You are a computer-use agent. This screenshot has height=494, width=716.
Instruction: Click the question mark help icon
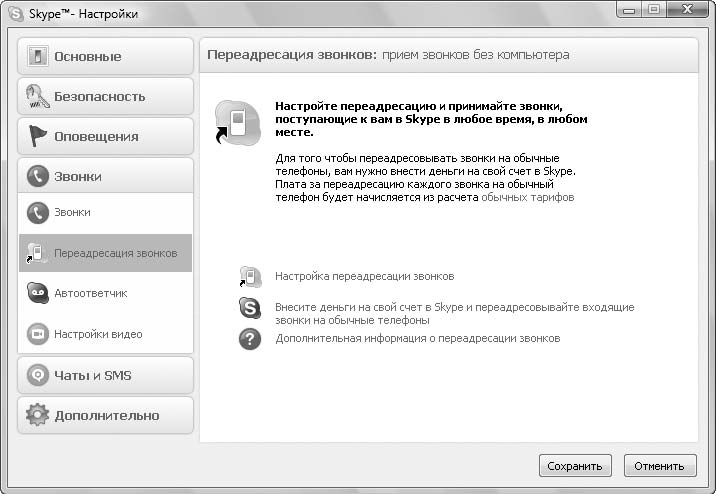coord(250,339)
